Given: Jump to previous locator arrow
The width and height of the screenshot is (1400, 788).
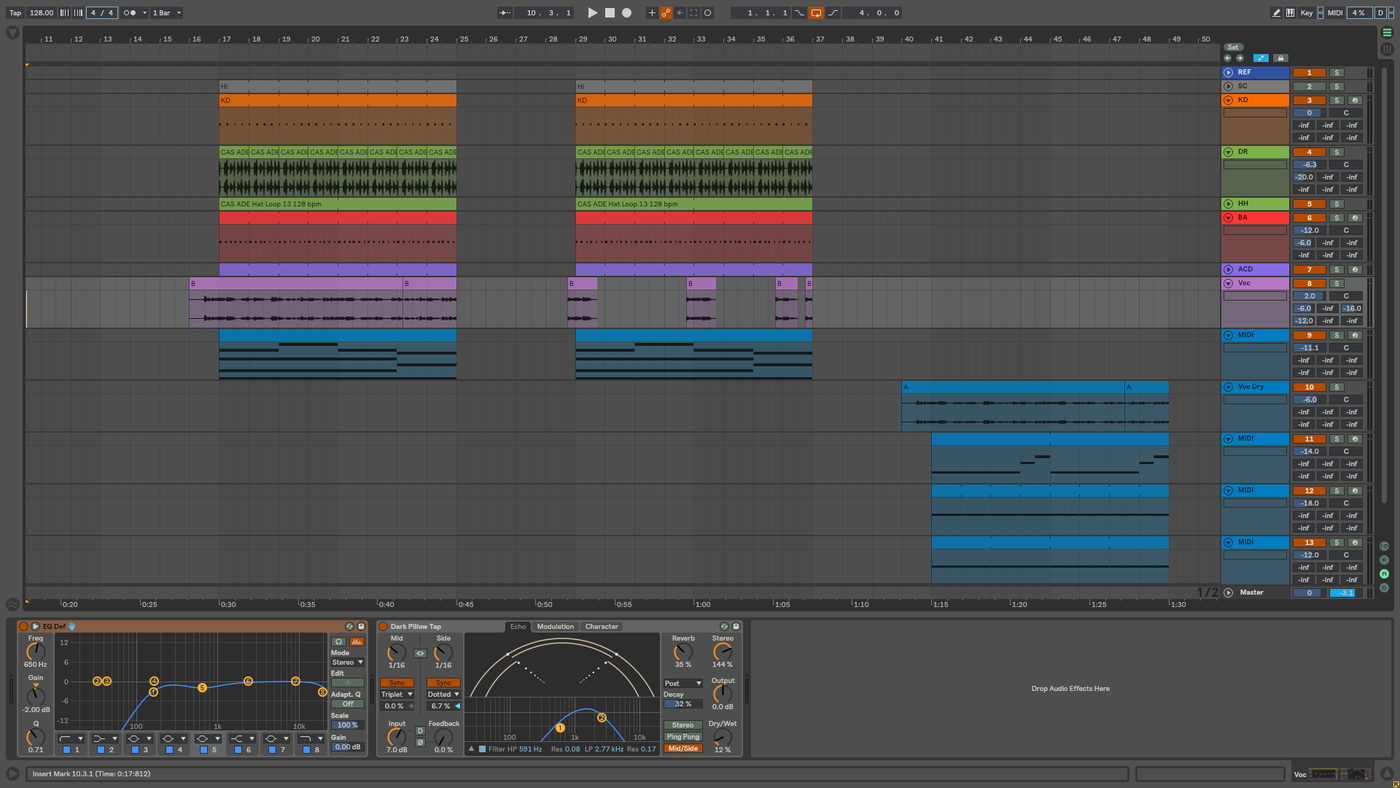Looking at the screenshot, I should [1228, 58].
